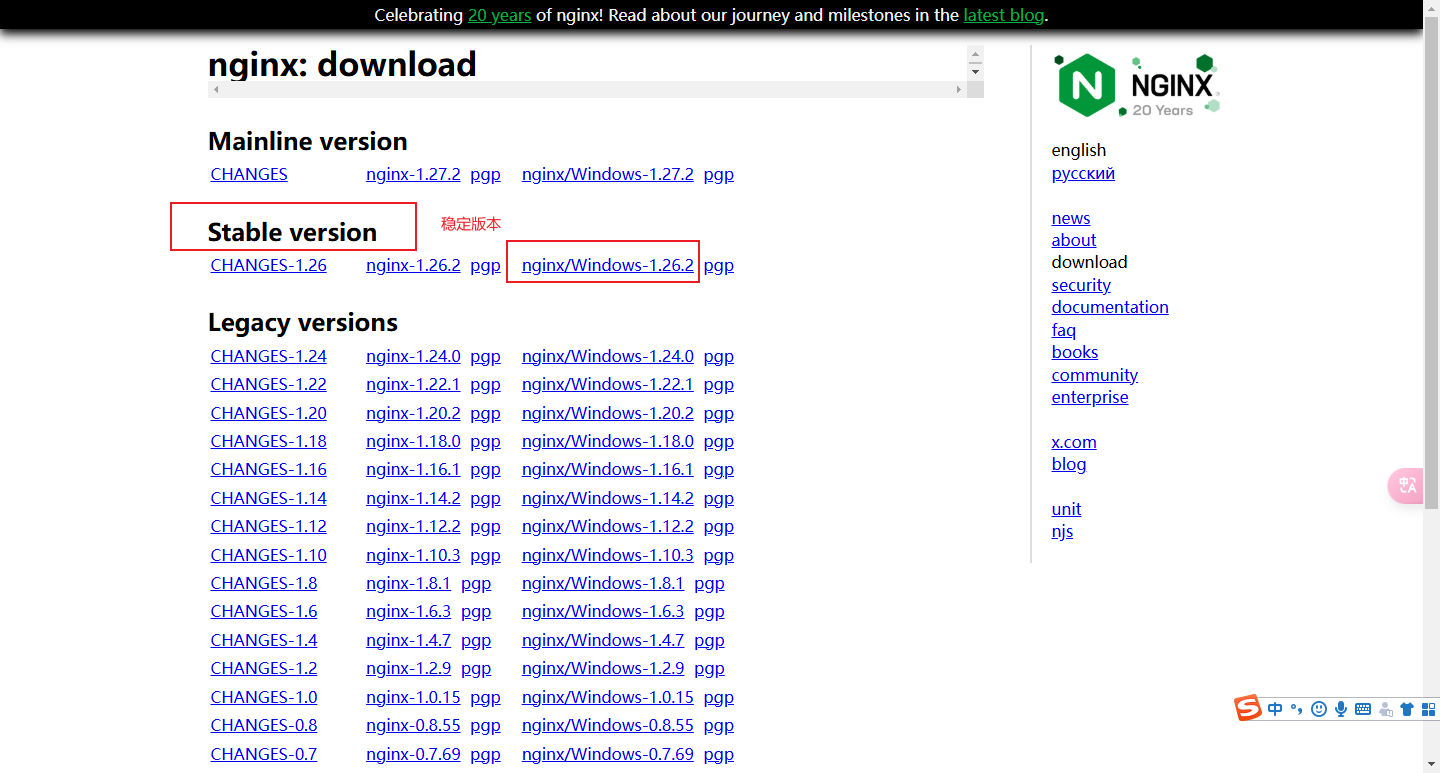
Task: Download nginx/Windows-1.10.3
Action: point(607,555)
